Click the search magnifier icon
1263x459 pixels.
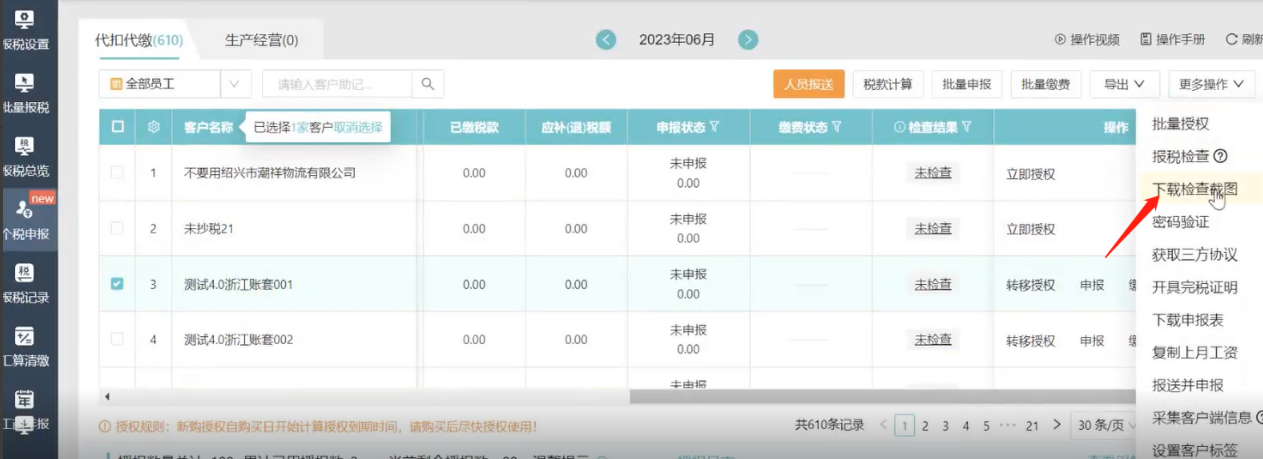(x=428, y=84)
